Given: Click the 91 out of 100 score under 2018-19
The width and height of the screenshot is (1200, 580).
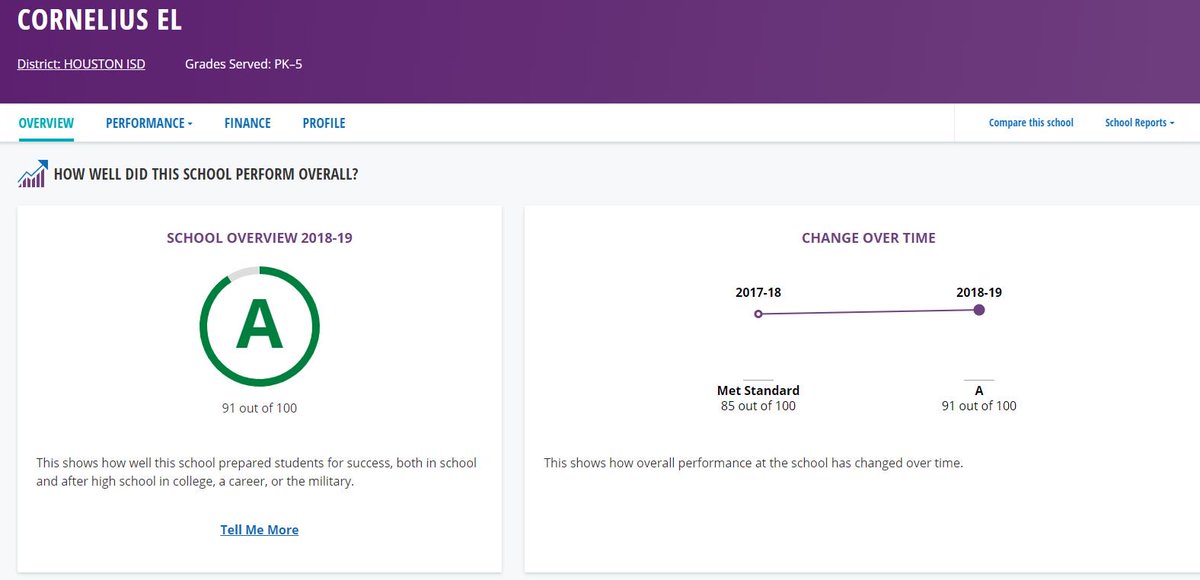Looking at the screenshot, I should (979, 406).
